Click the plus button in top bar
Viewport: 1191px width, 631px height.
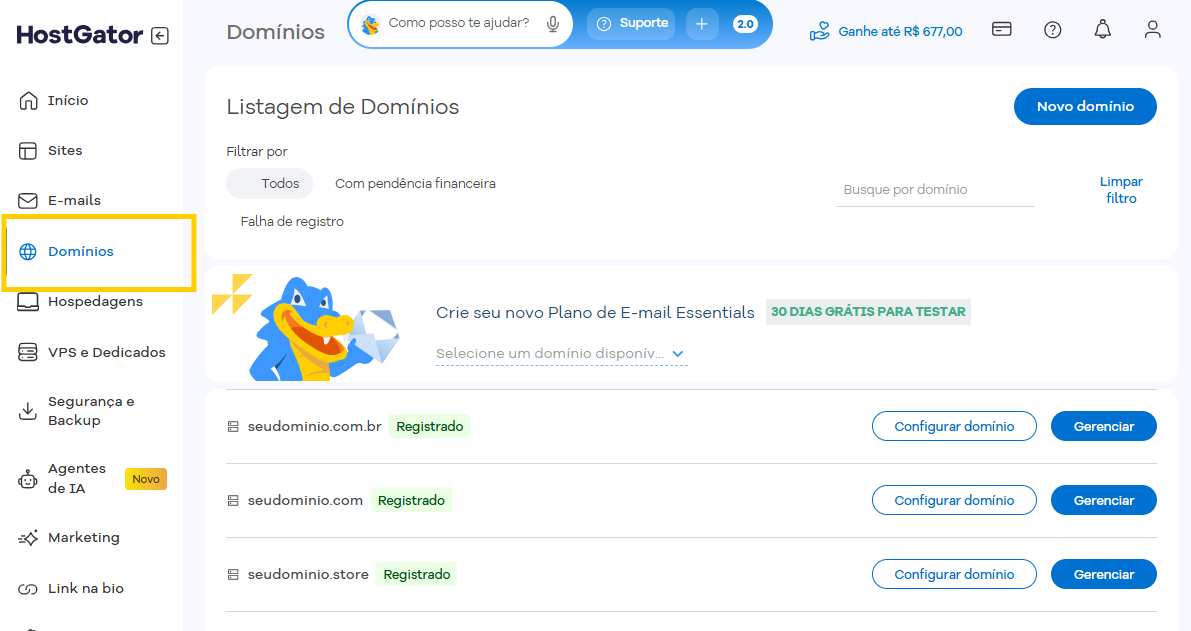702,24
